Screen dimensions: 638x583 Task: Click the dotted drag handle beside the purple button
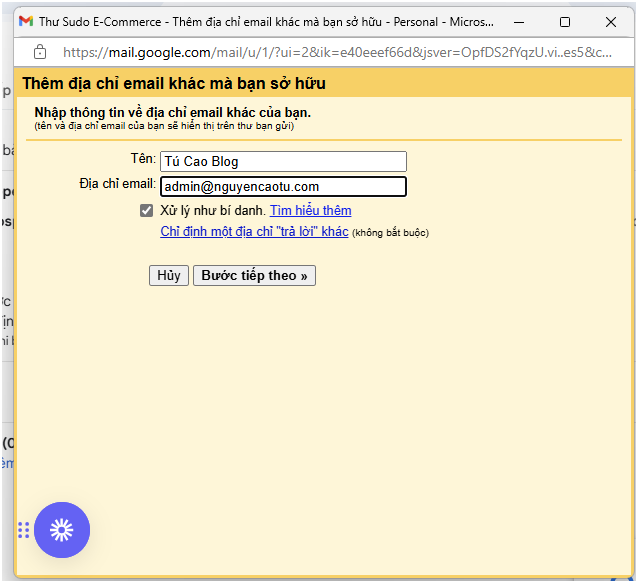23,530
